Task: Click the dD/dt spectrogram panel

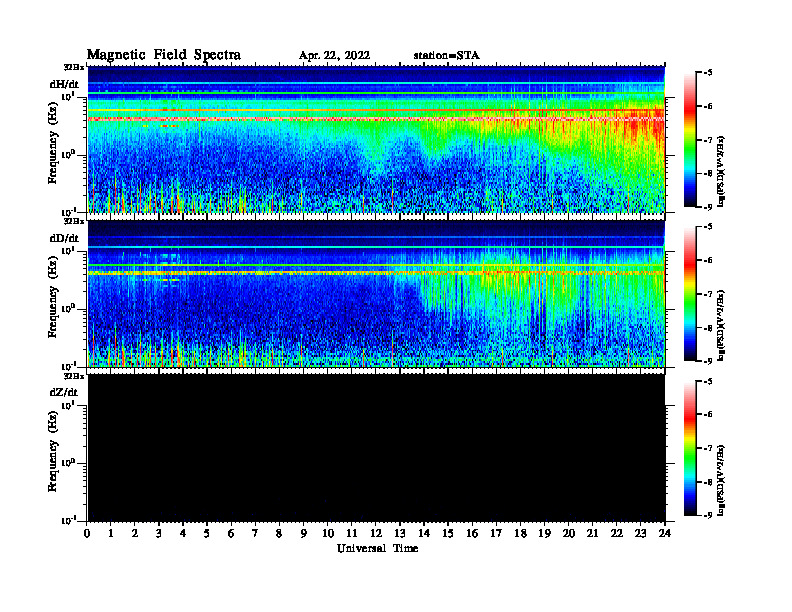Action: click(x=376, y=293)
